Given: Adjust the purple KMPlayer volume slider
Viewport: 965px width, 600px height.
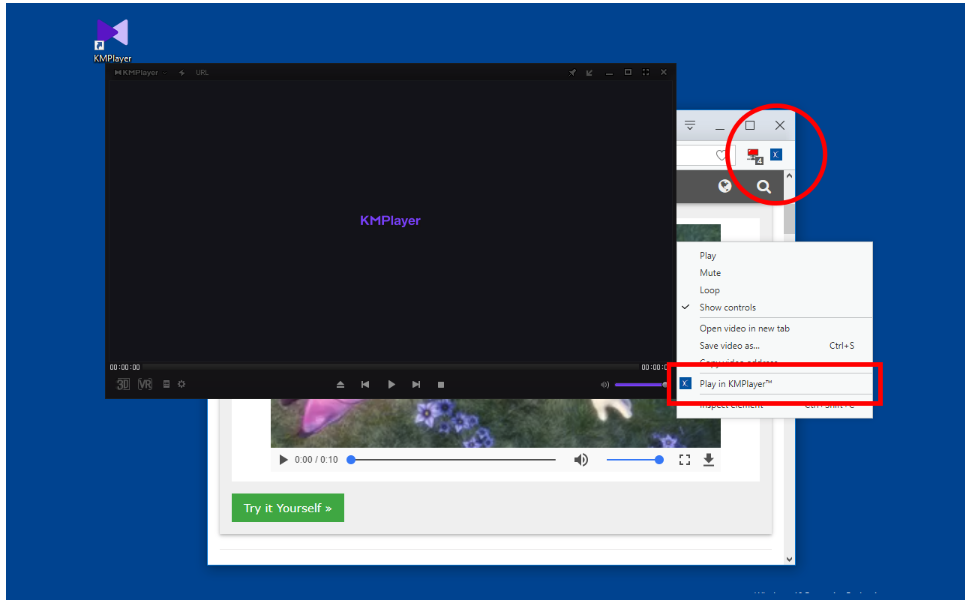Looking at the screenshot, I should coord(641,385).
